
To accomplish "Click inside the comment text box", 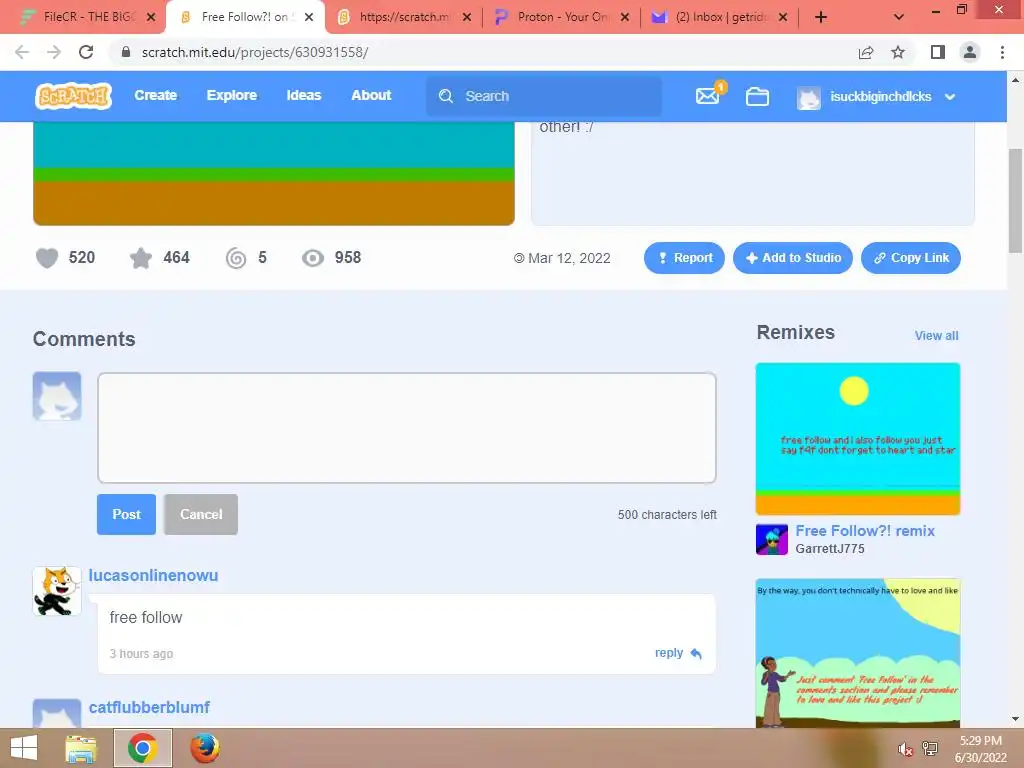I will click(x=407, y=428).
